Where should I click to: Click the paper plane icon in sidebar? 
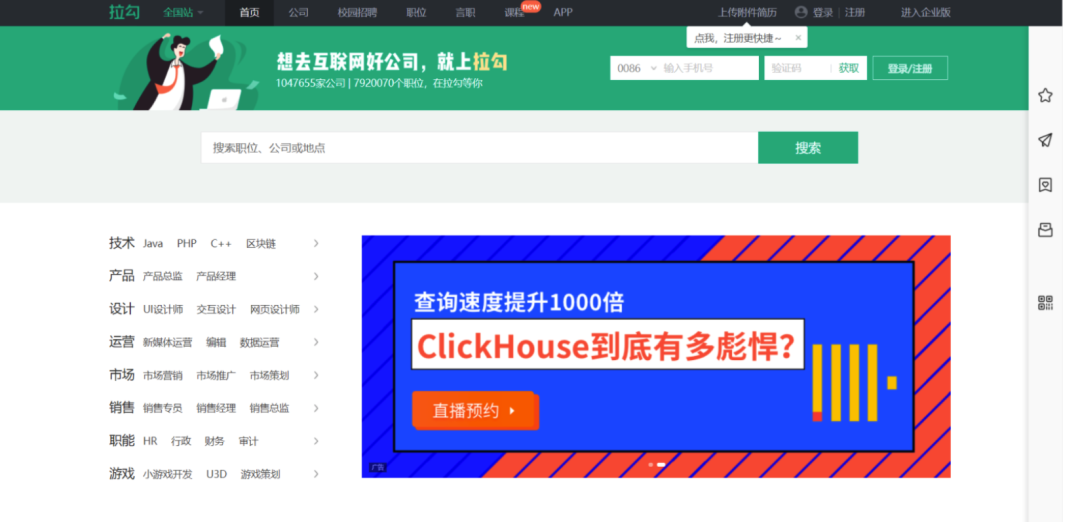point(1045,140)
